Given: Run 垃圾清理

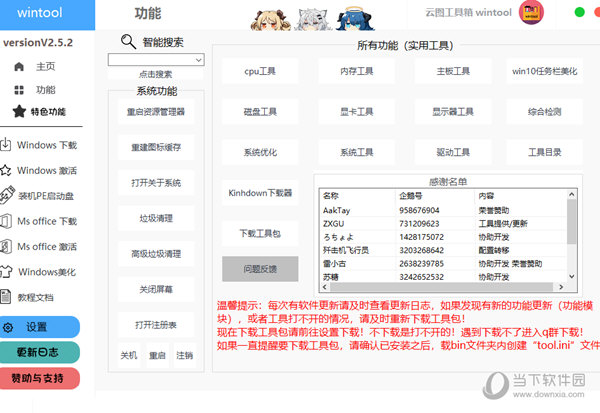Looking at the screenshot, I should (156, 218).
